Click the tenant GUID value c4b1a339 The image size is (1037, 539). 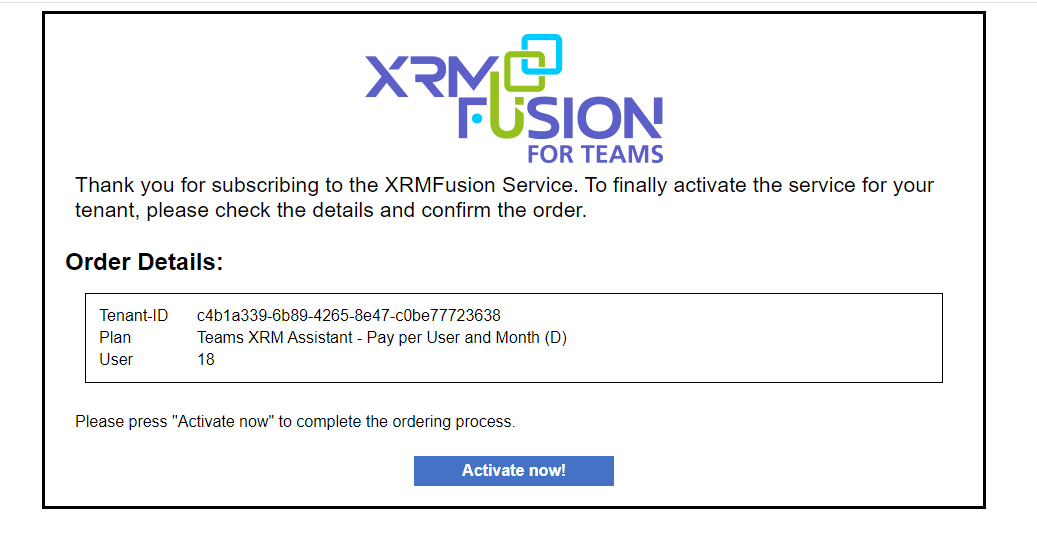point(349,315)
